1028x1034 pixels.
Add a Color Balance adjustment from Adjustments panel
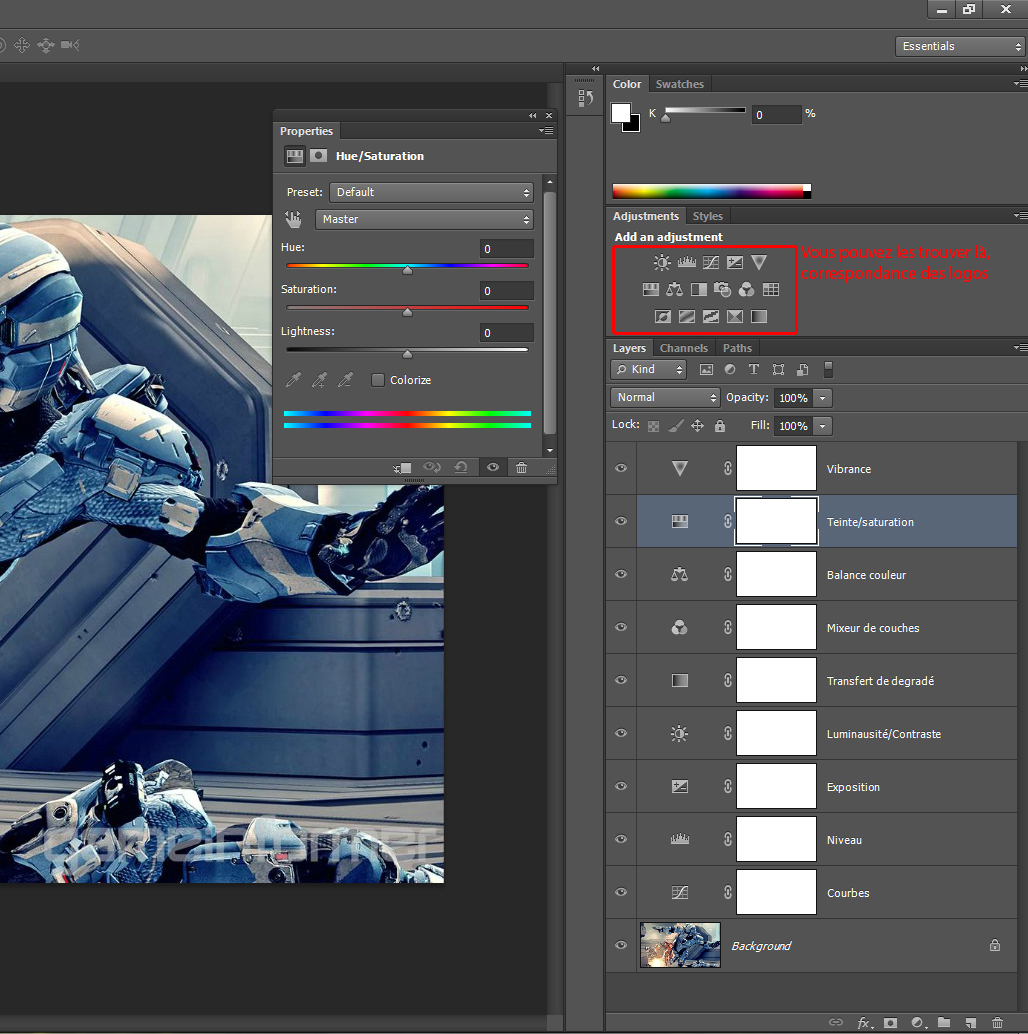(x=675, y=289)
